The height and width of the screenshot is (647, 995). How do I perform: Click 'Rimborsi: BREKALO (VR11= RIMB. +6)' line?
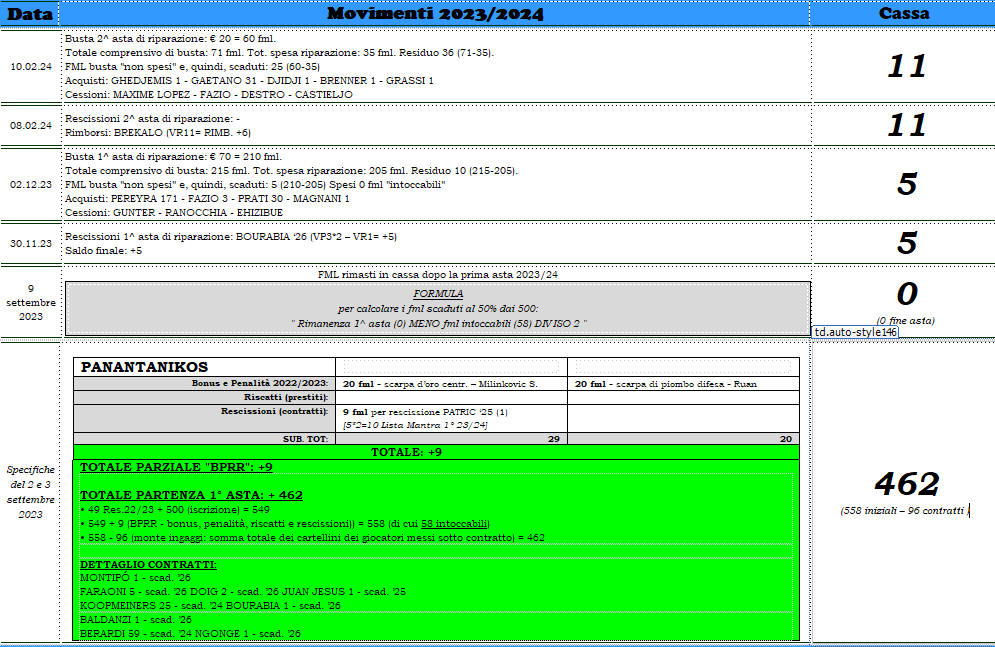click(x=158, y=133)
